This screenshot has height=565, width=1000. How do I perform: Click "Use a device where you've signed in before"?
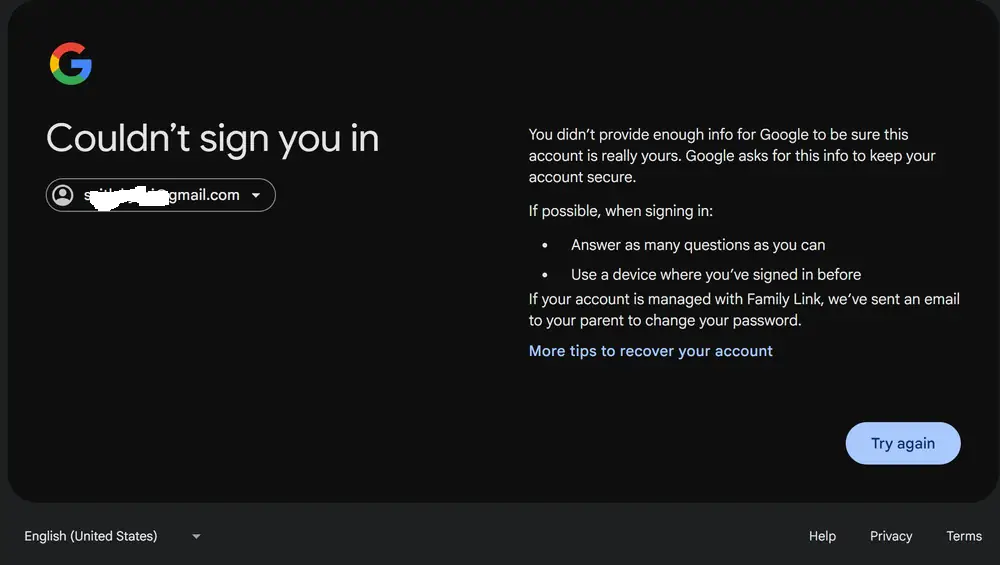[715, 274]
